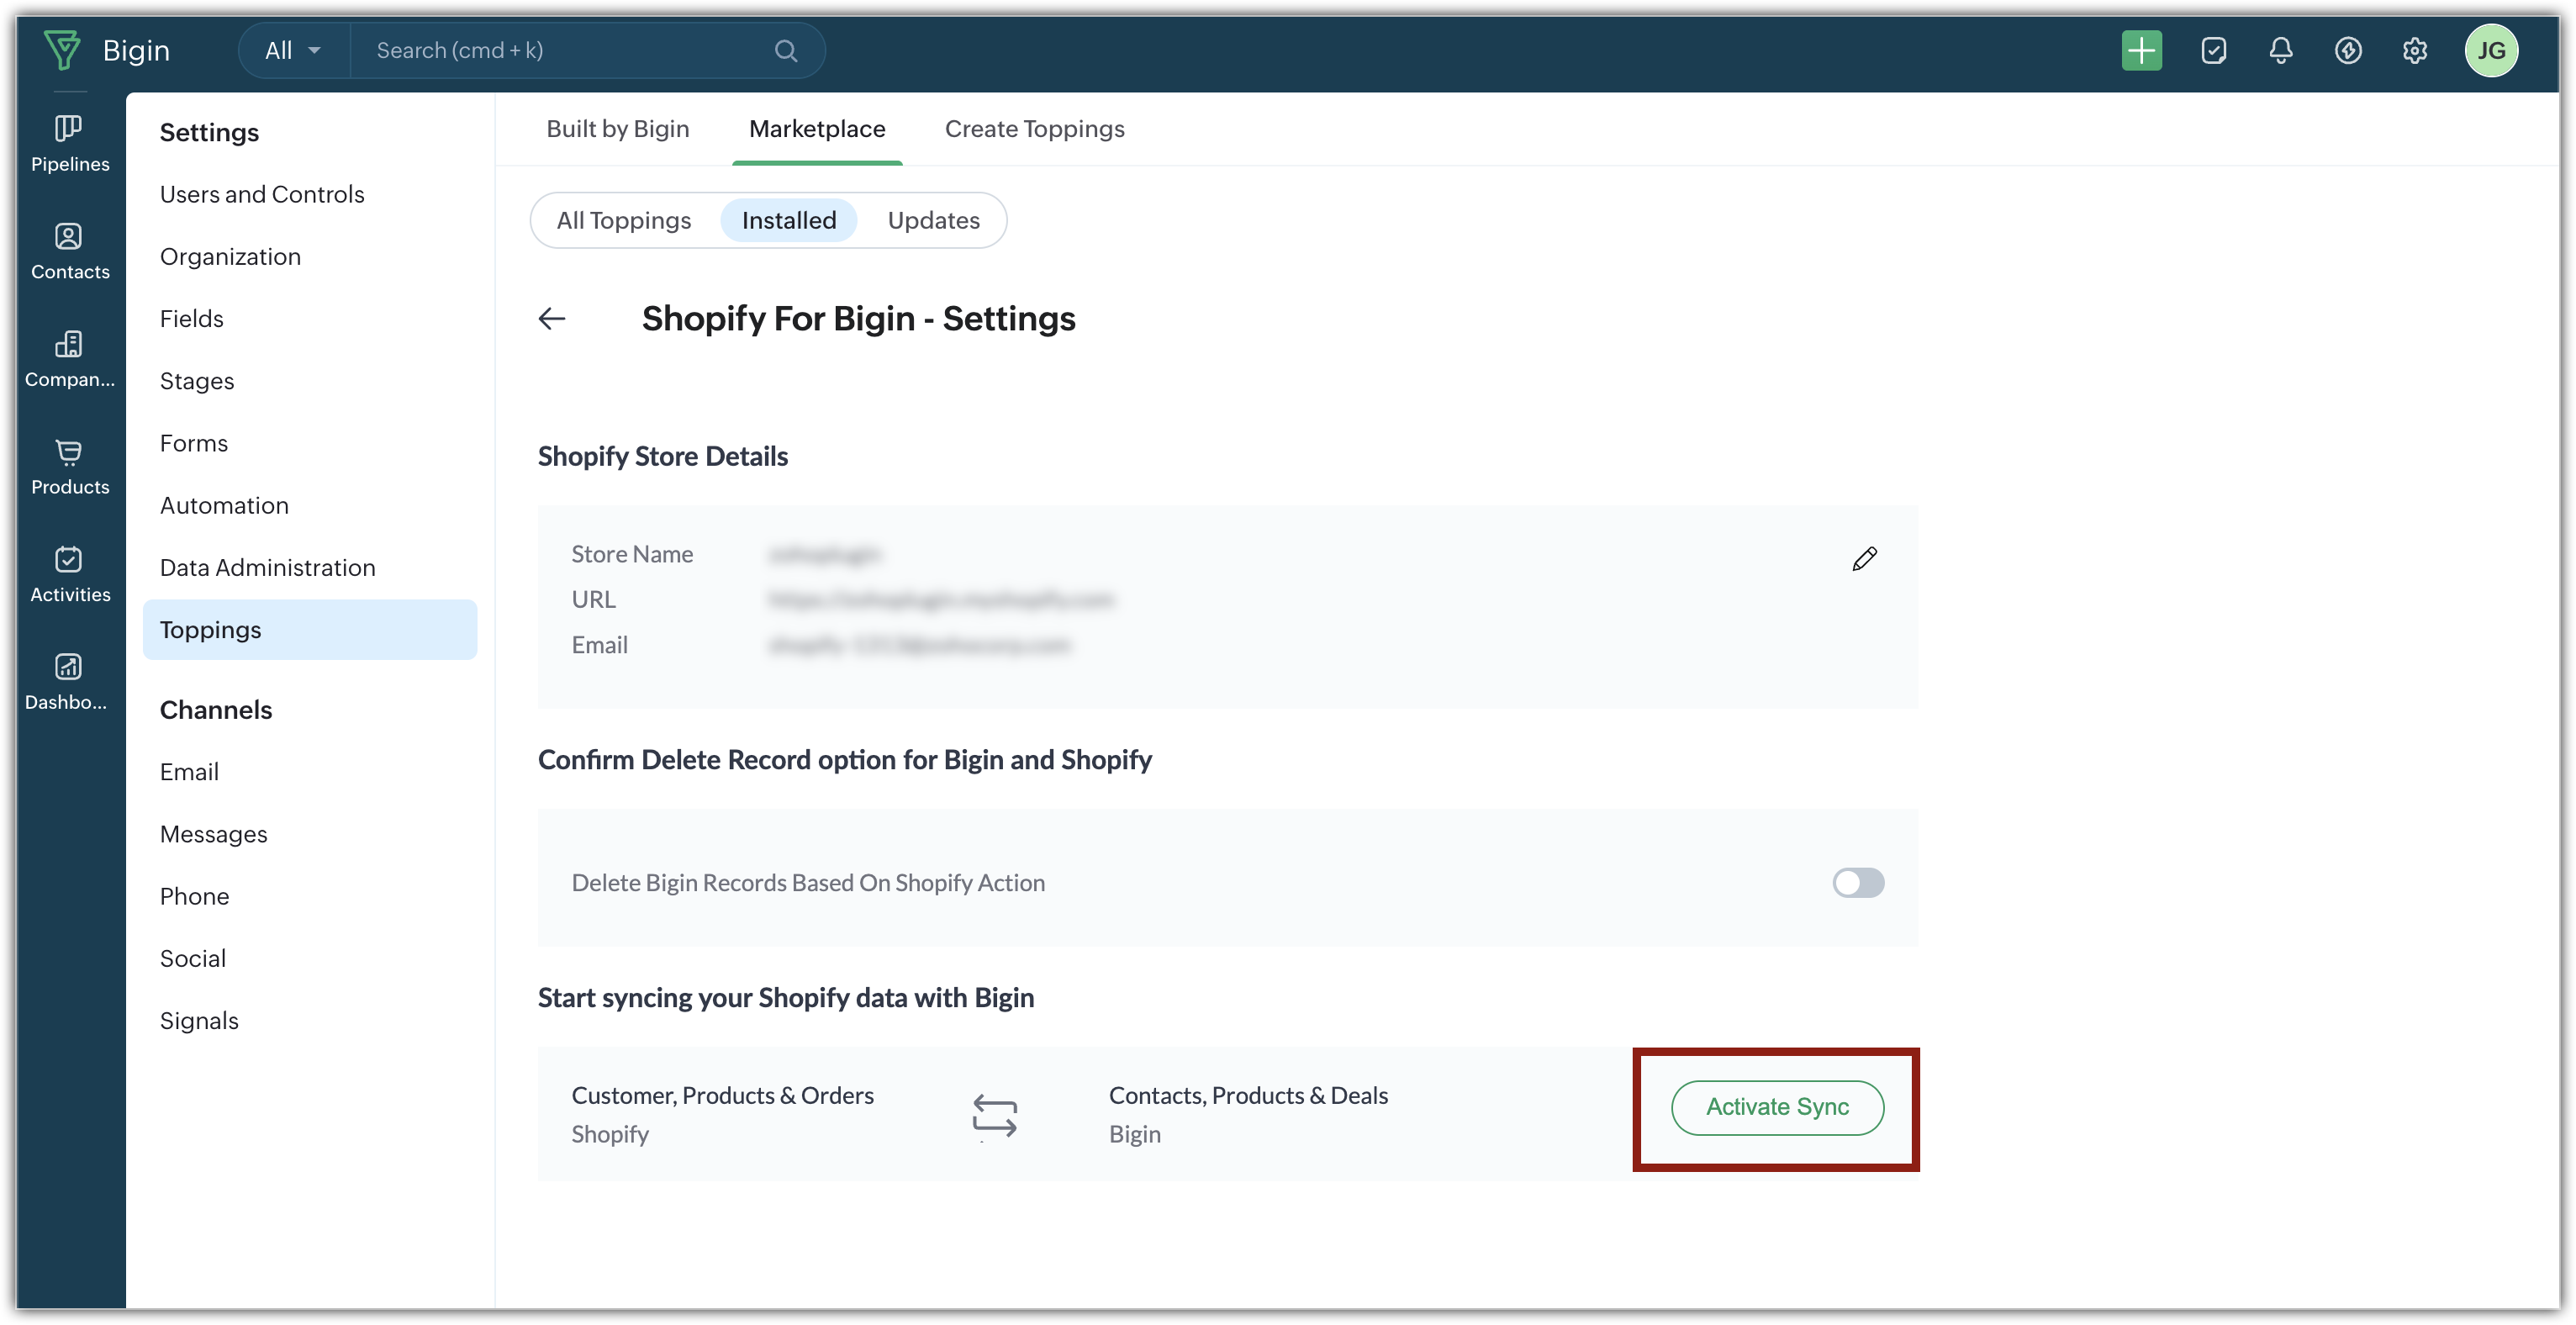
Task: Switch to Built by Bigin tab
Action: [x=617, y=129]
